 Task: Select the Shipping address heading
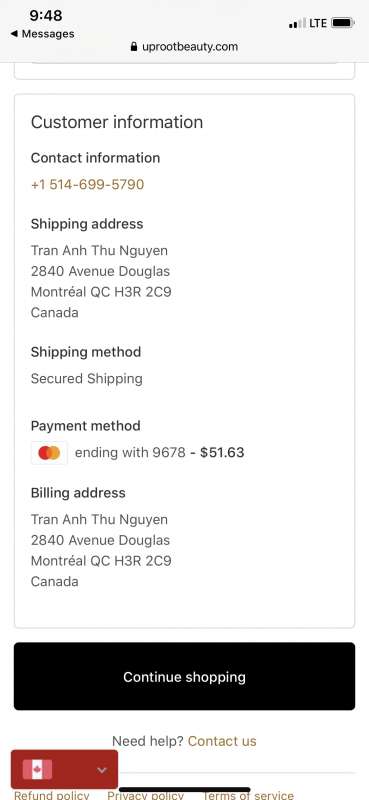click(x=87, y=224)
